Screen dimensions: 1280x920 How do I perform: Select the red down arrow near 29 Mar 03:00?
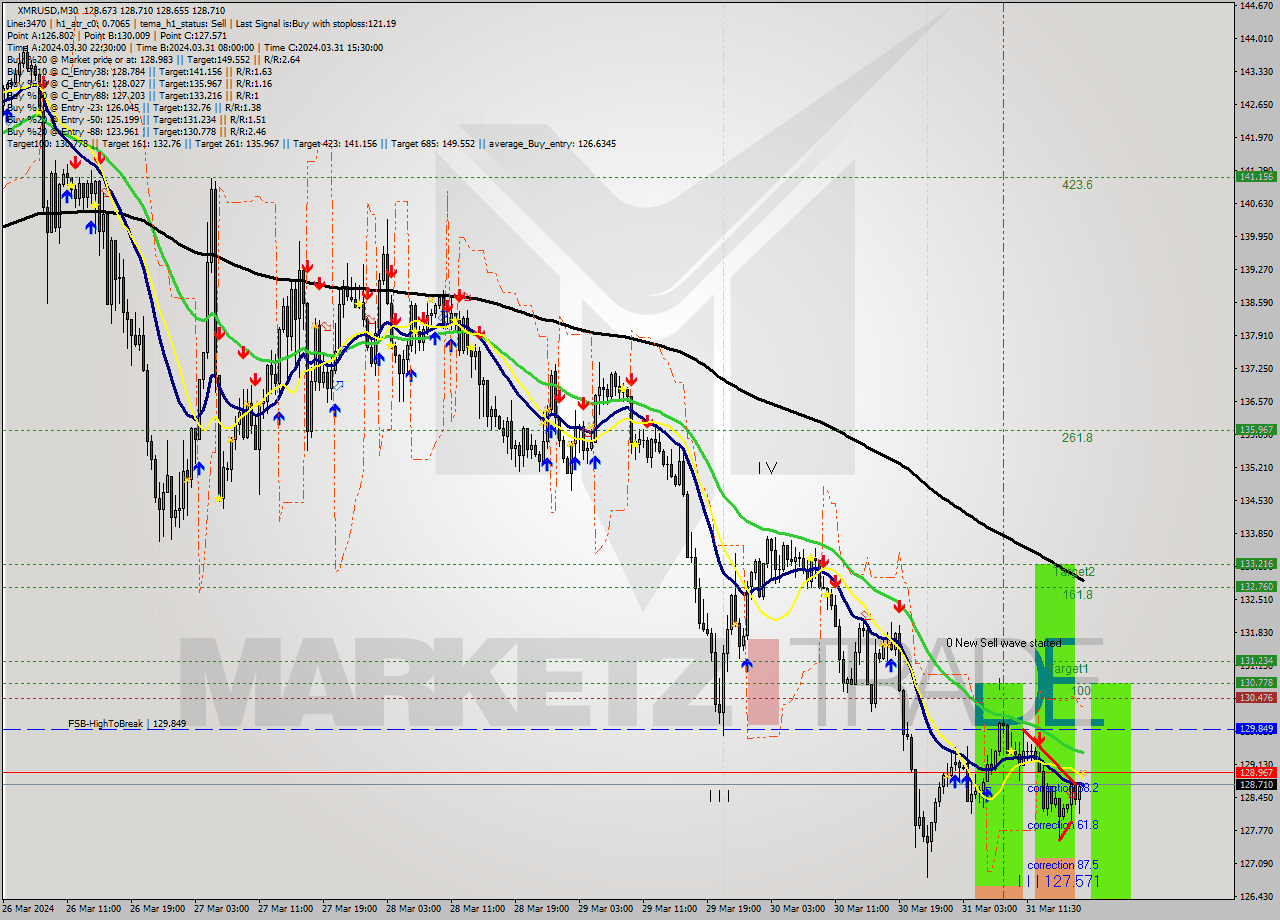[x=632, y=381]
